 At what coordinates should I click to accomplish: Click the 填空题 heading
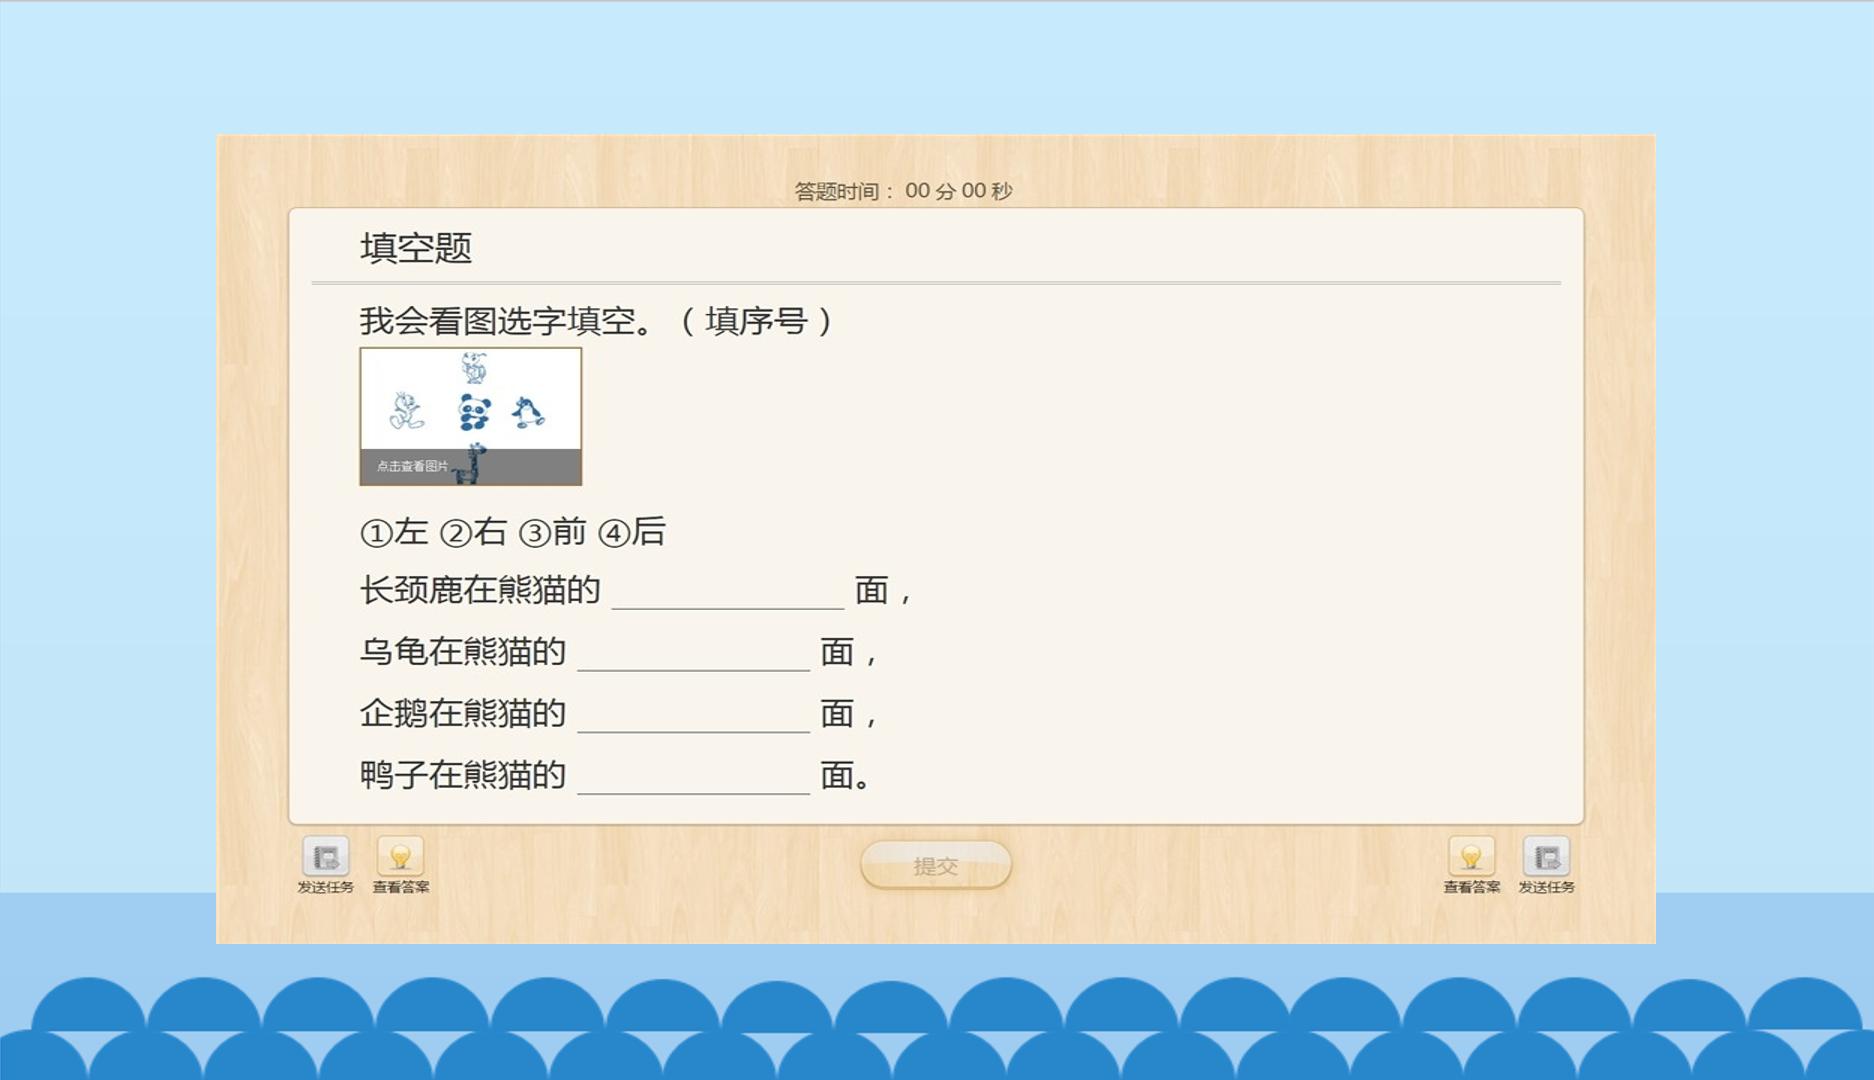coord(416,248)
